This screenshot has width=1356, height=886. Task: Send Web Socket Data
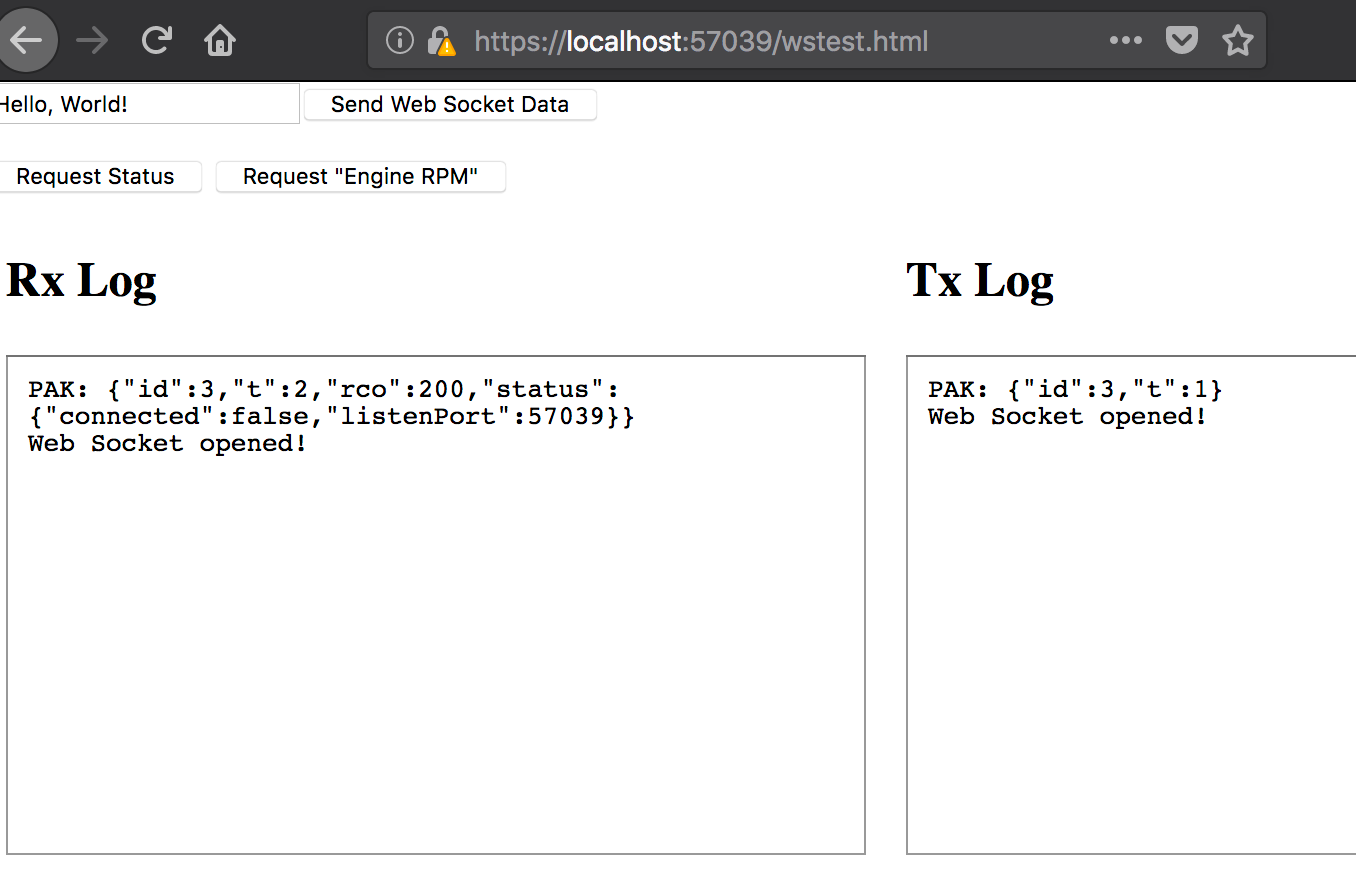(450, 104)
